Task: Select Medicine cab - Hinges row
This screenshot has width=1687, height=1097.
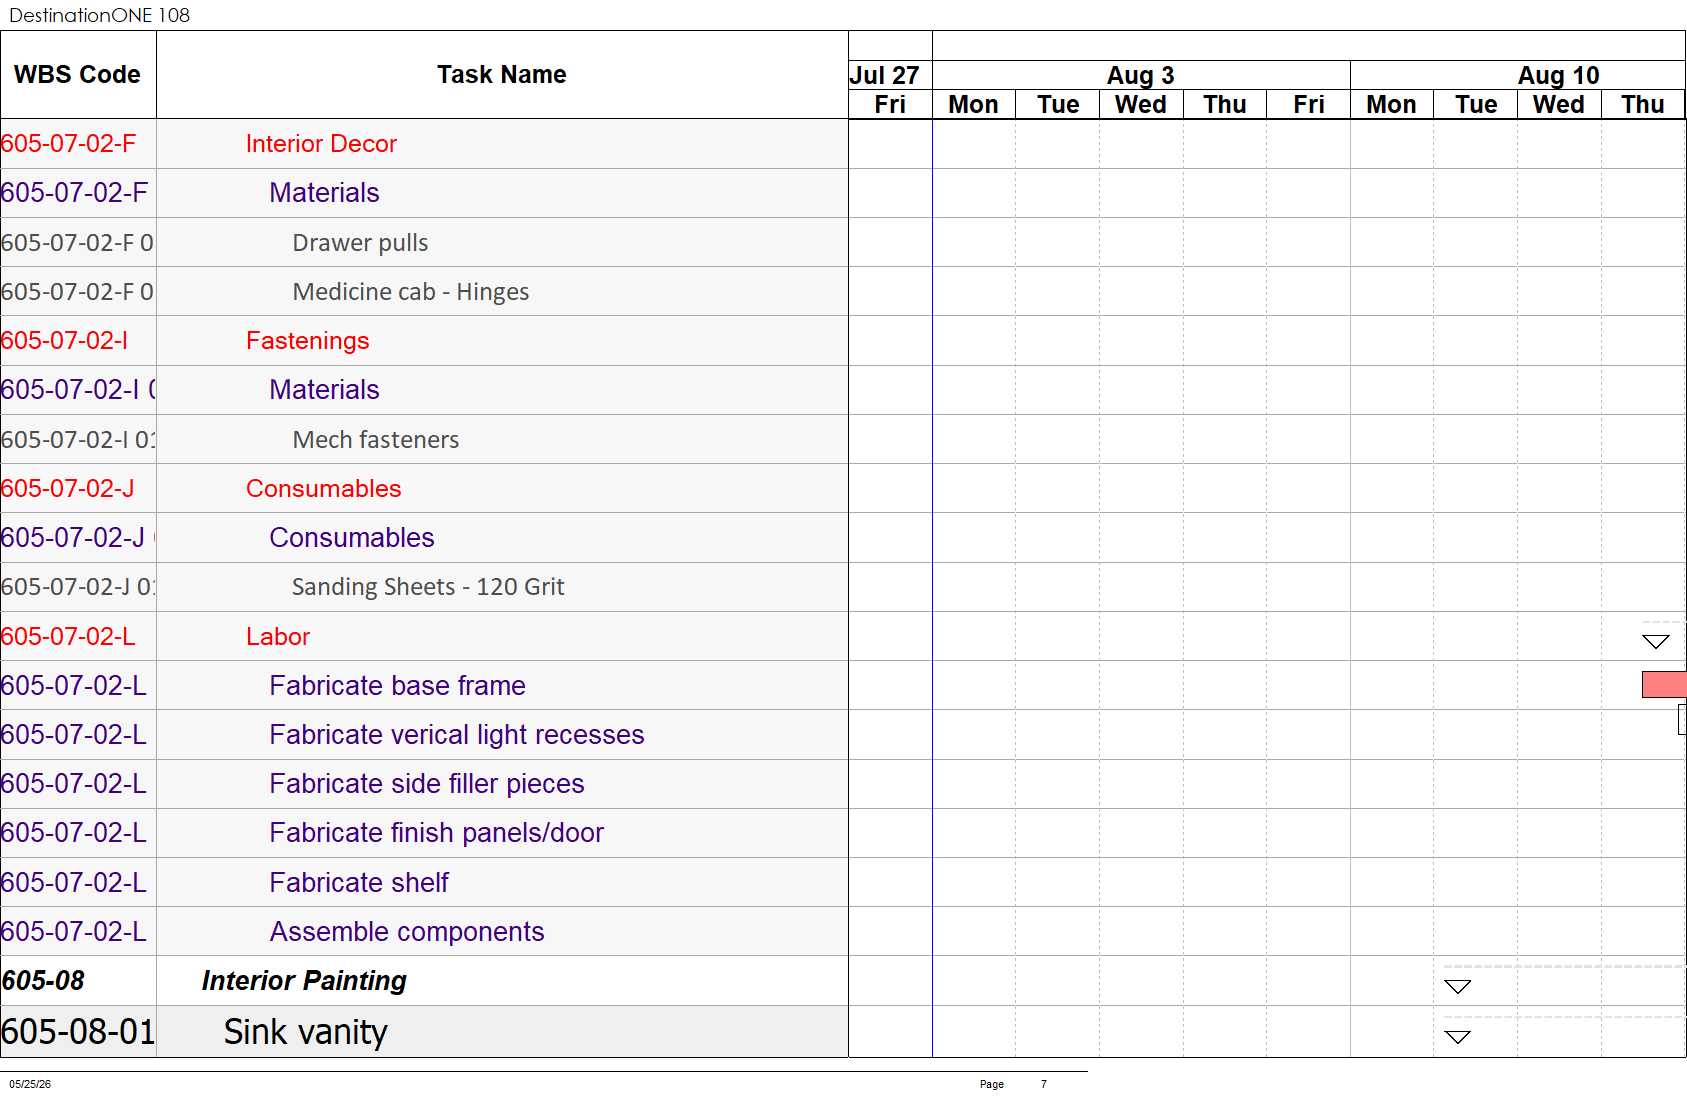Action: click(x=424, y=292)
